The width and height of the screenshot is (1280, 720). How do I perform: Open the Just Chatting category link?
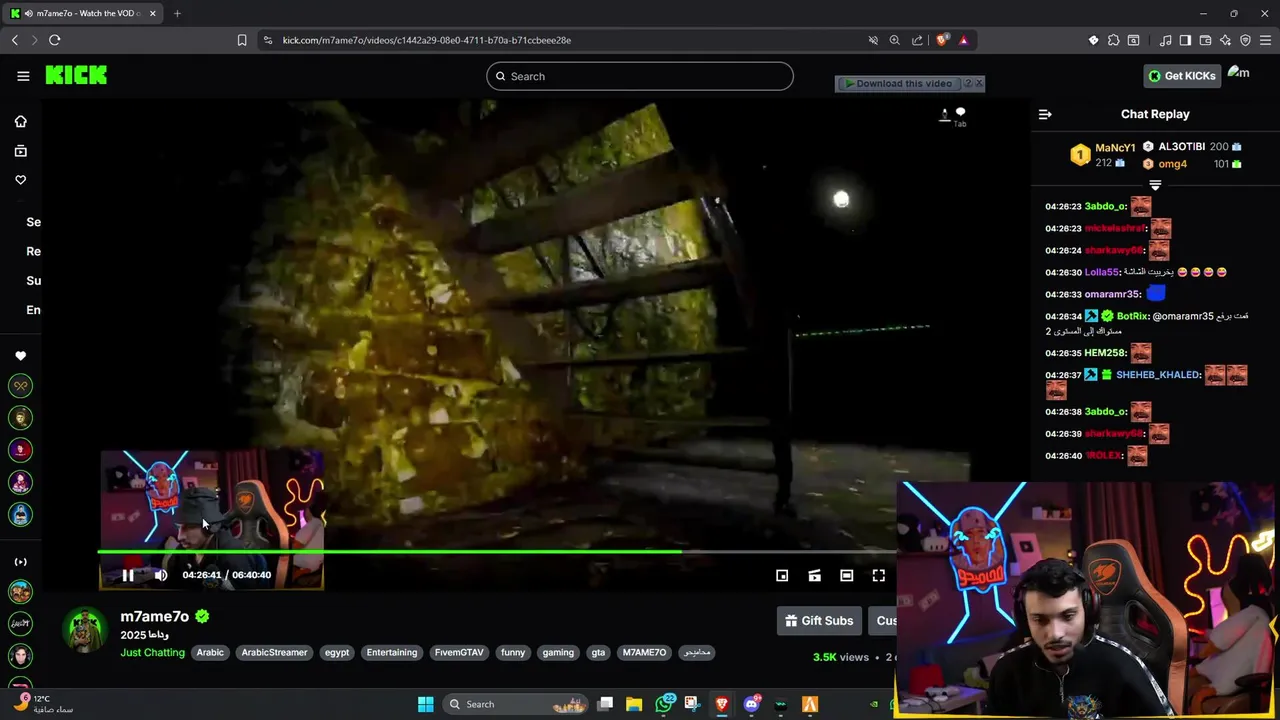pyautogui.click(x=153, y=652)
